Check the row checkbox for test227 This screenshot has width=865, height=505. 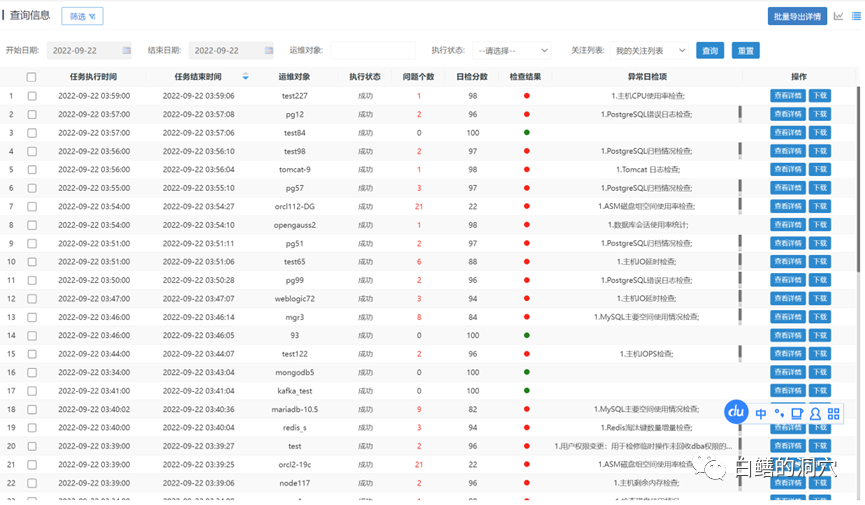point(32,96)
